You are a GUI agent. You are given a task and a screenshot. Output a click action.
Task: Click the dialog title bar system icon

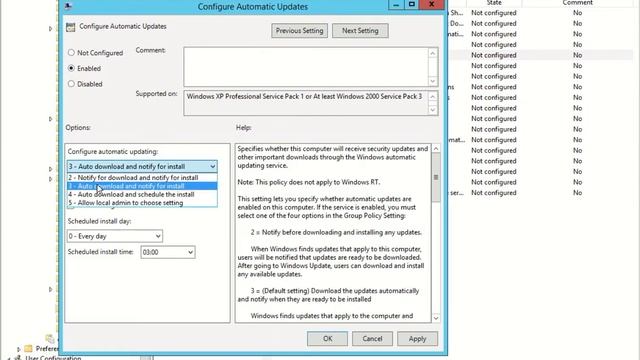point(68,6)
